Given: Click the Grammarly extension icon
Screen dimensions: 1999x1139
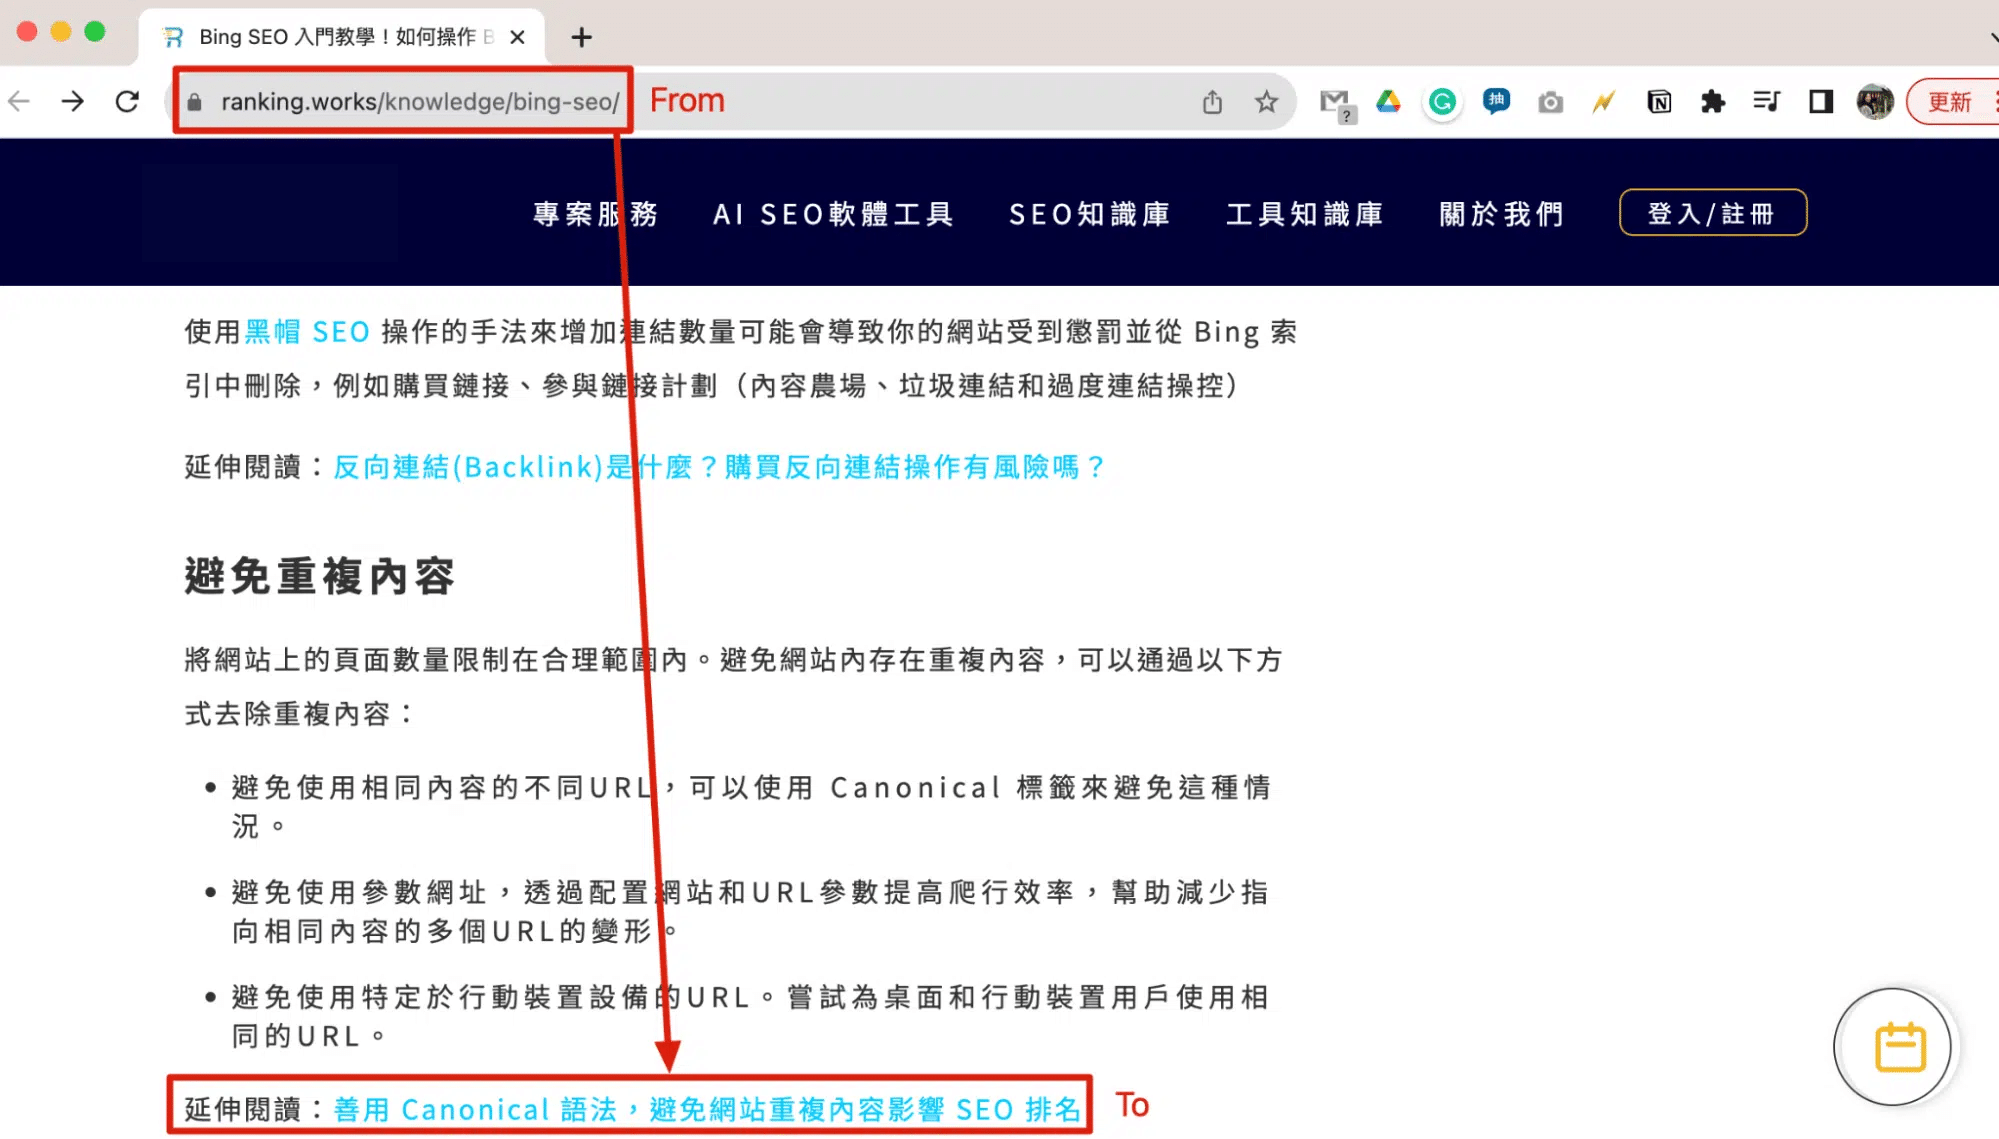Looking at the screenshot, I should tap(1442, 102).
